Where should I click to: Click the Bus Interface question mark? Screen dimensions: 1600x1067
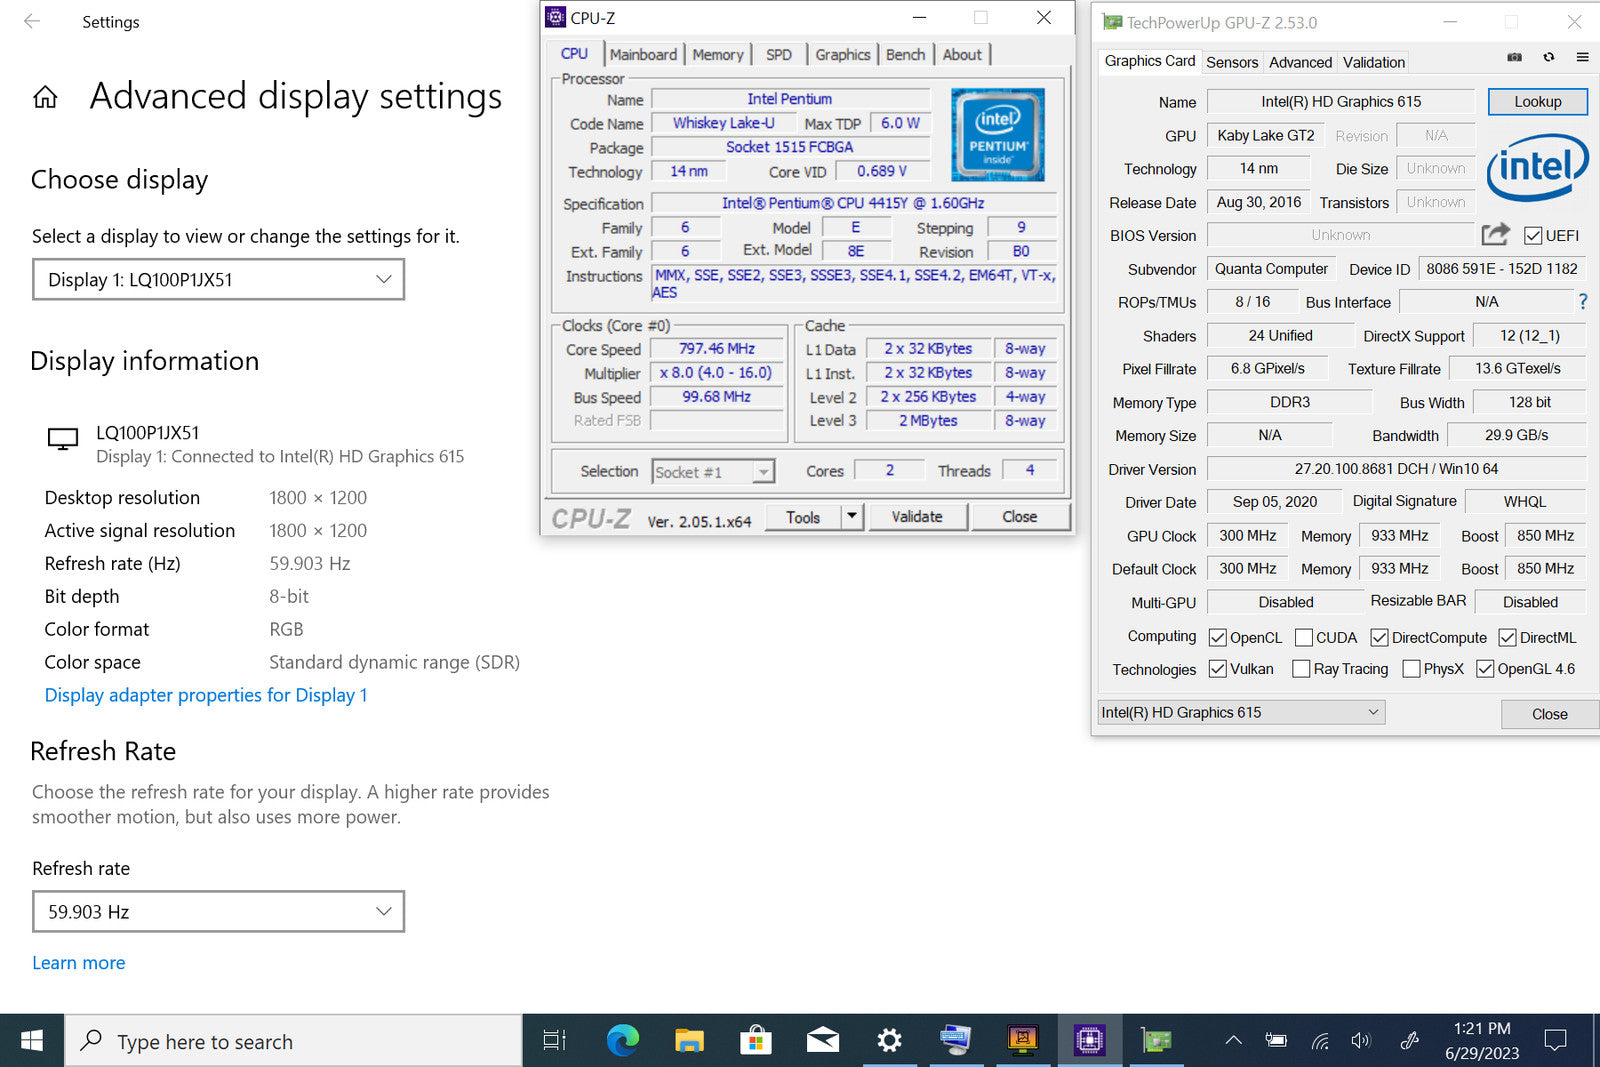(1583, 302)
